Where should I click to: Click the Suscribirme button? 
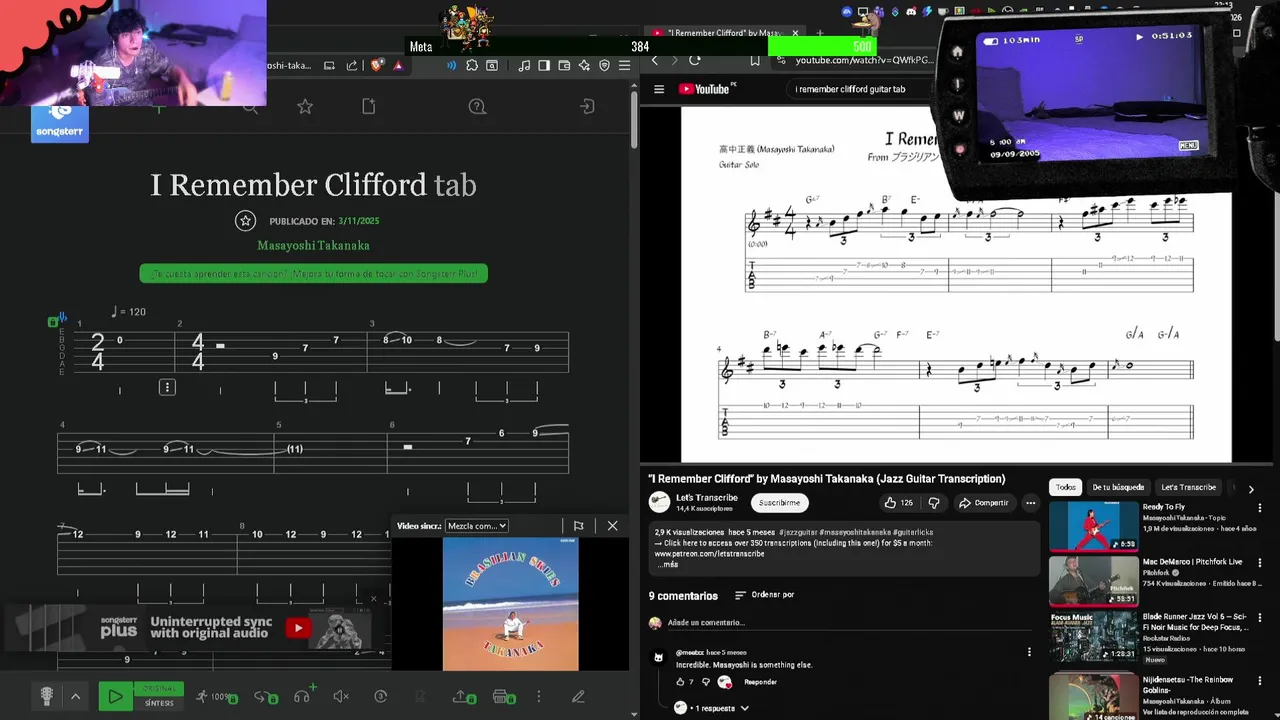tap(779, 503)
